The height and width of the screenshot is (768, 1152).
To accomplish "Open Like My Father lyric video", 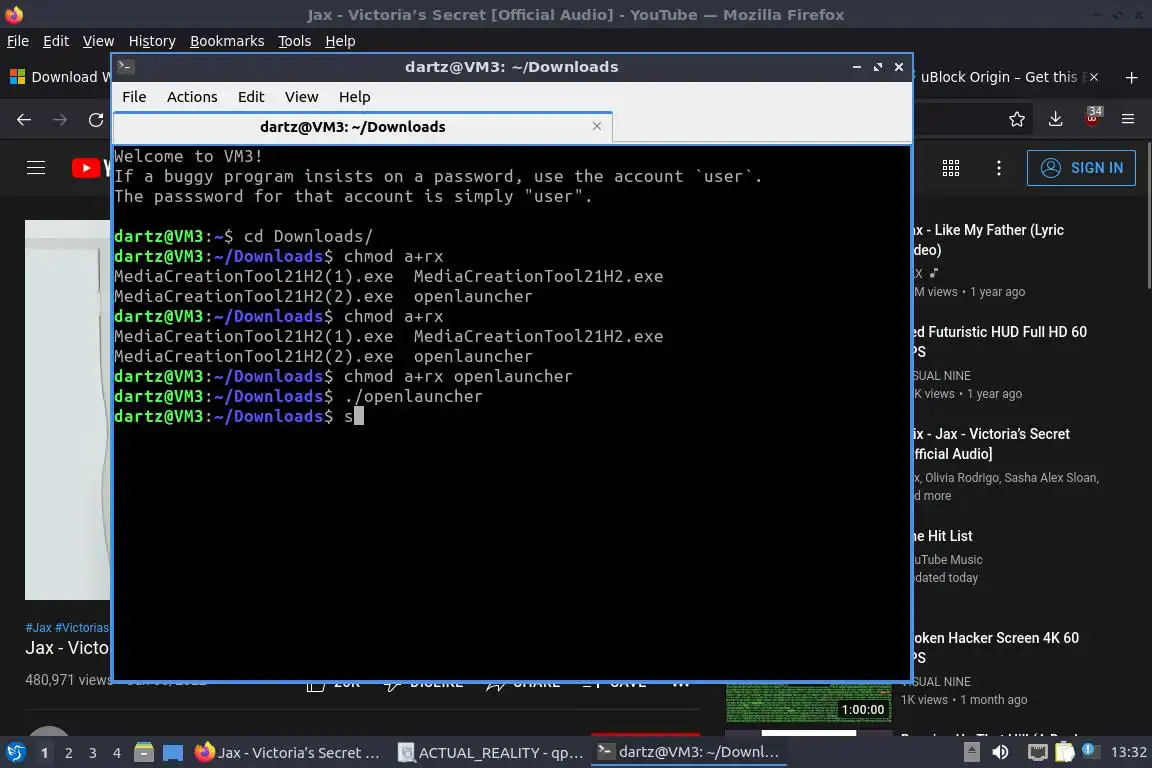I will coord(988,240).
